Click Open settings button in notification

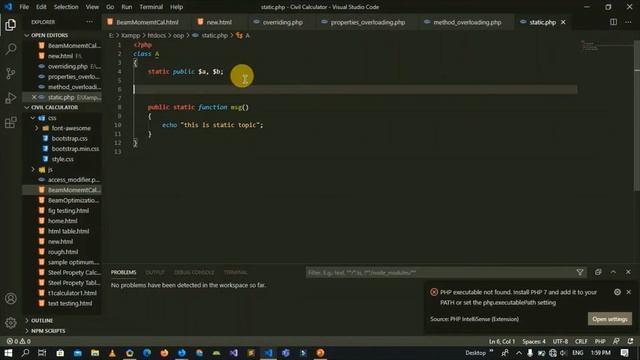coord(610,319)
